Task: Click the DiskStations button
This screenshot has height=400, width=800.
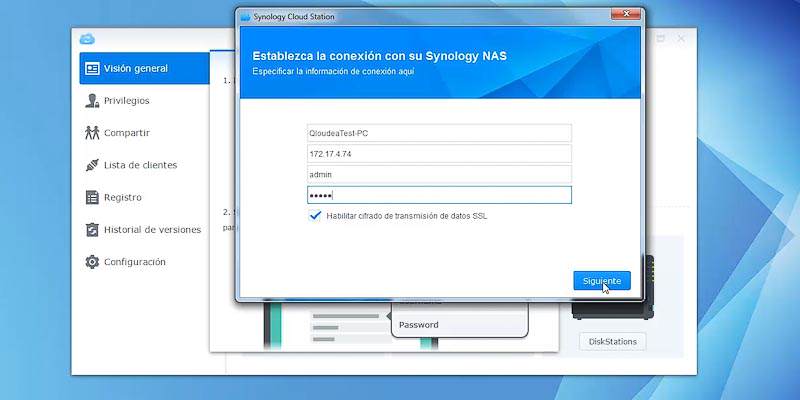Action: 613,341
